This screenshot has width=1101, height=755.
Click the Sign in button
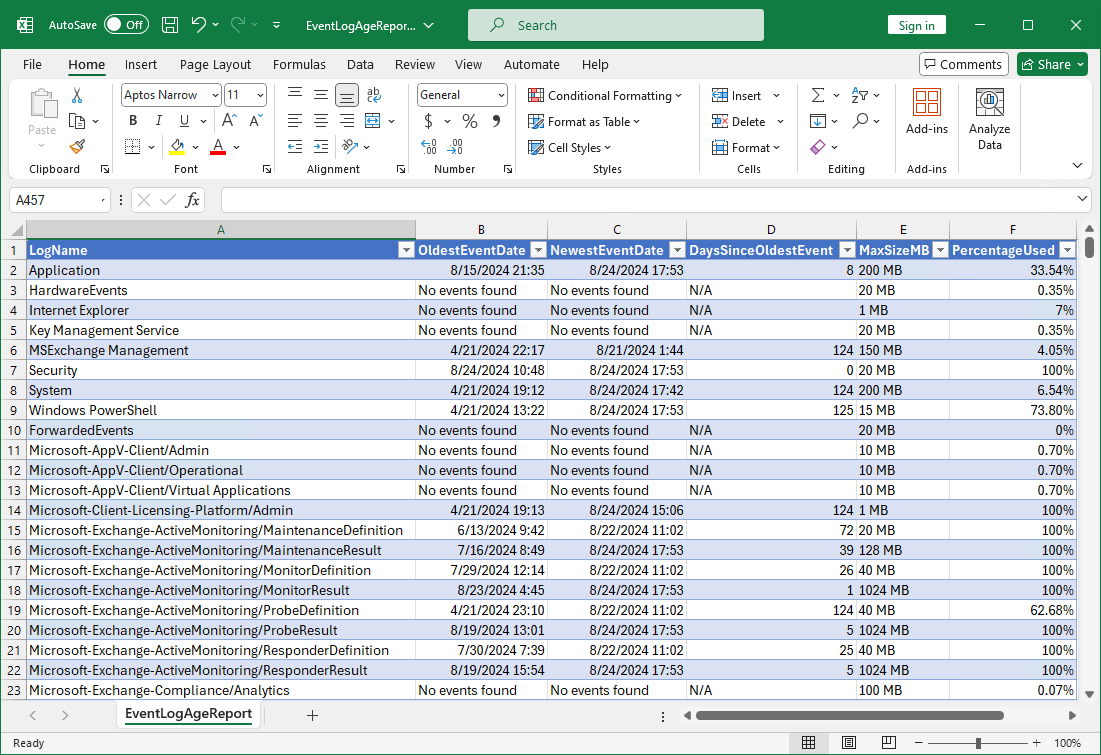coord(916,25)
